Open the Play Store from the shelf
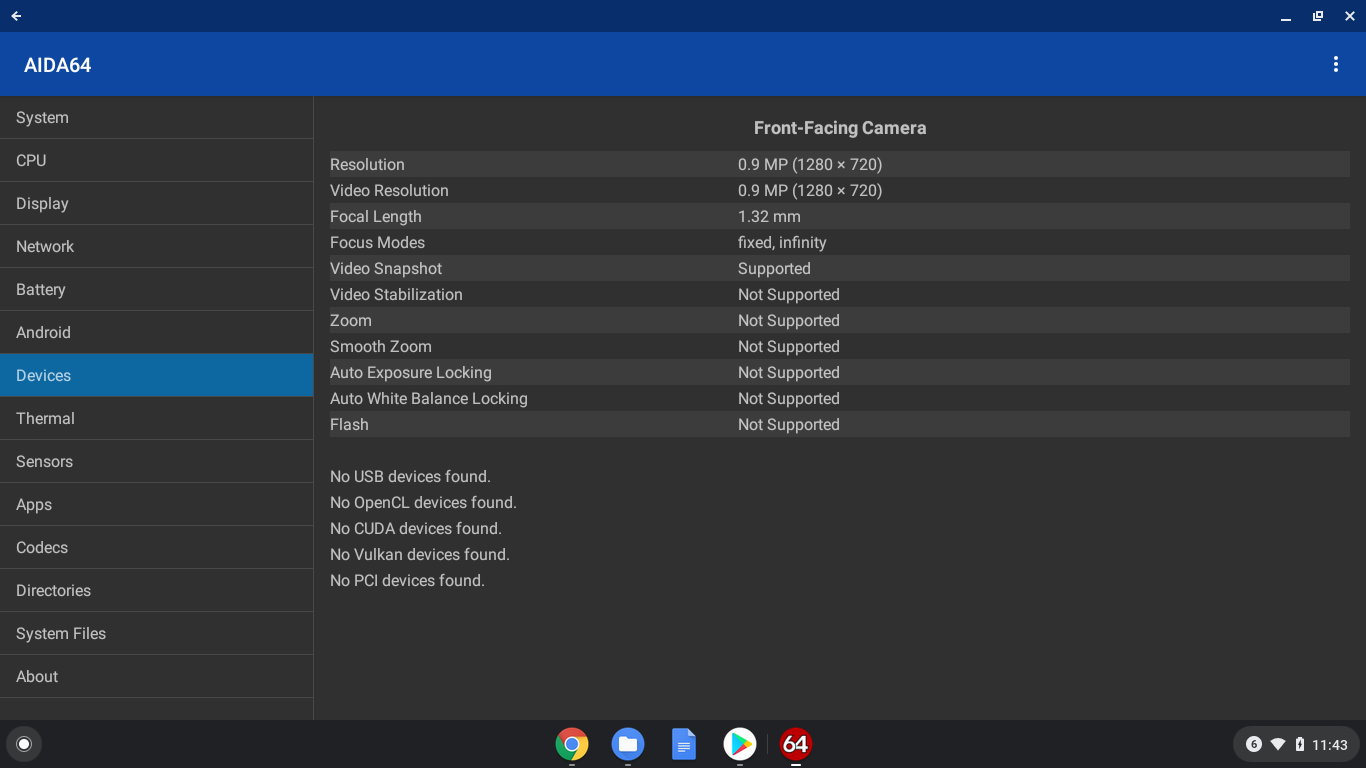 point(740,744)
